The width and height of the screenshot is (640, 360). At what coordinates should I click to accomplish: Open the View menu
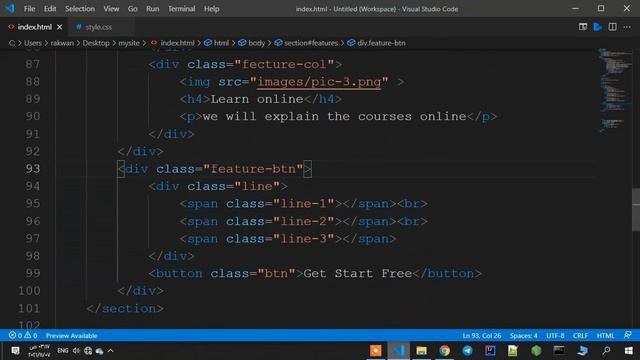[x=111, y=9]
